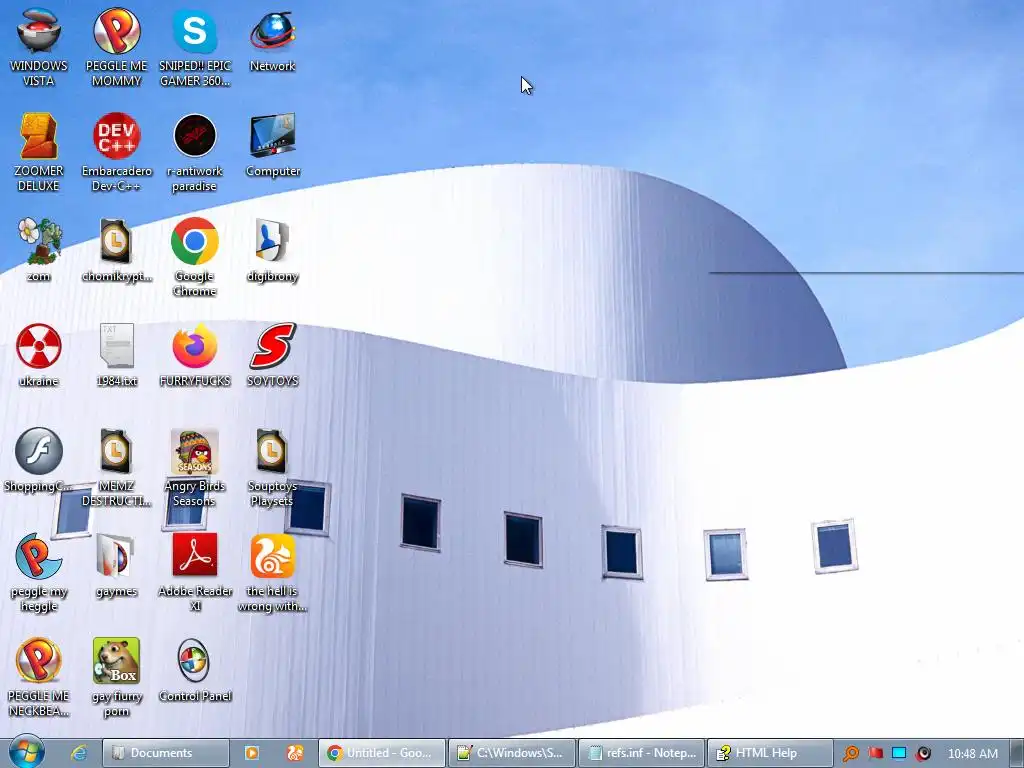
Task: Select the PEGGLE ME MOMMY shortcut
Action: point(116,46)
